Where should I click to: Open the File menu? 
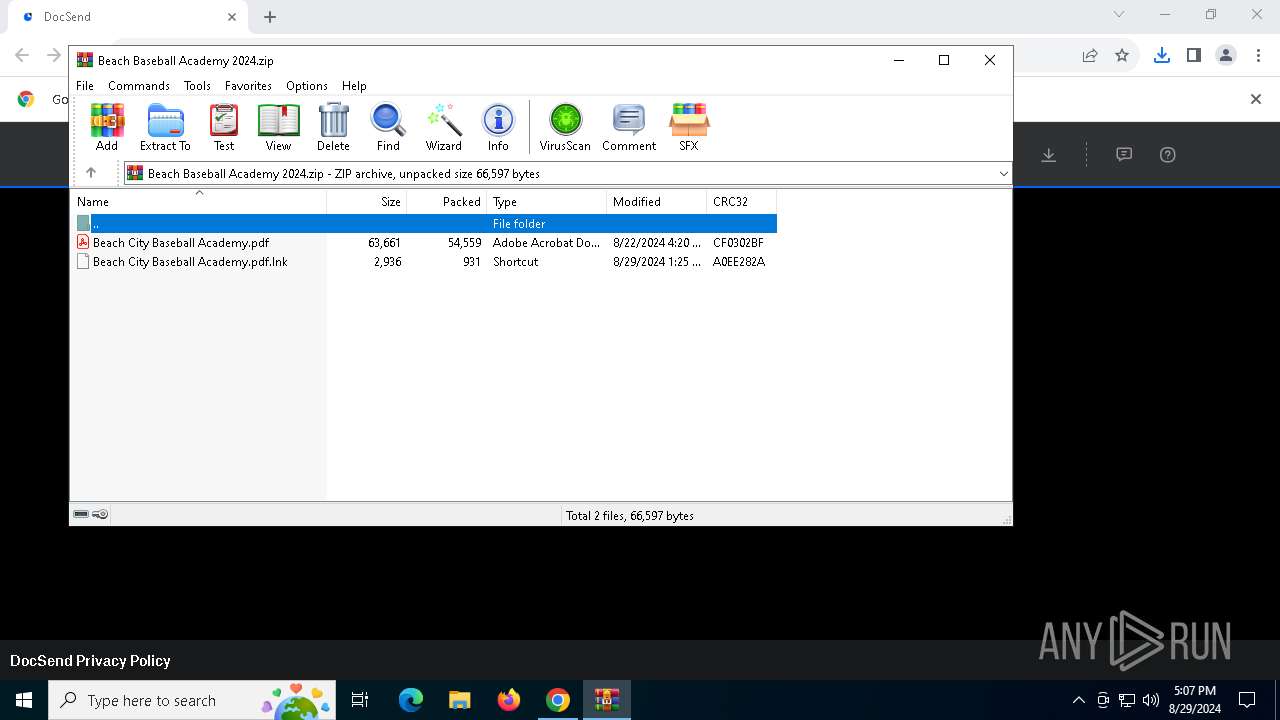point(85,86)
